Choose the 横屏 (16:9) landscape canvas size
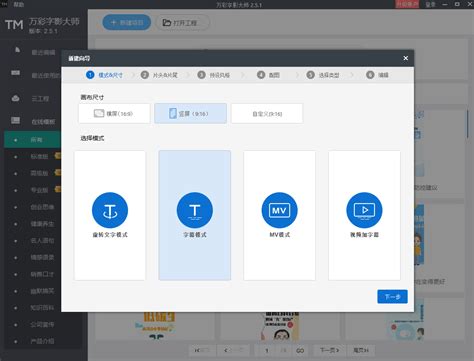 pyautogui.click(x=114, y=114)
